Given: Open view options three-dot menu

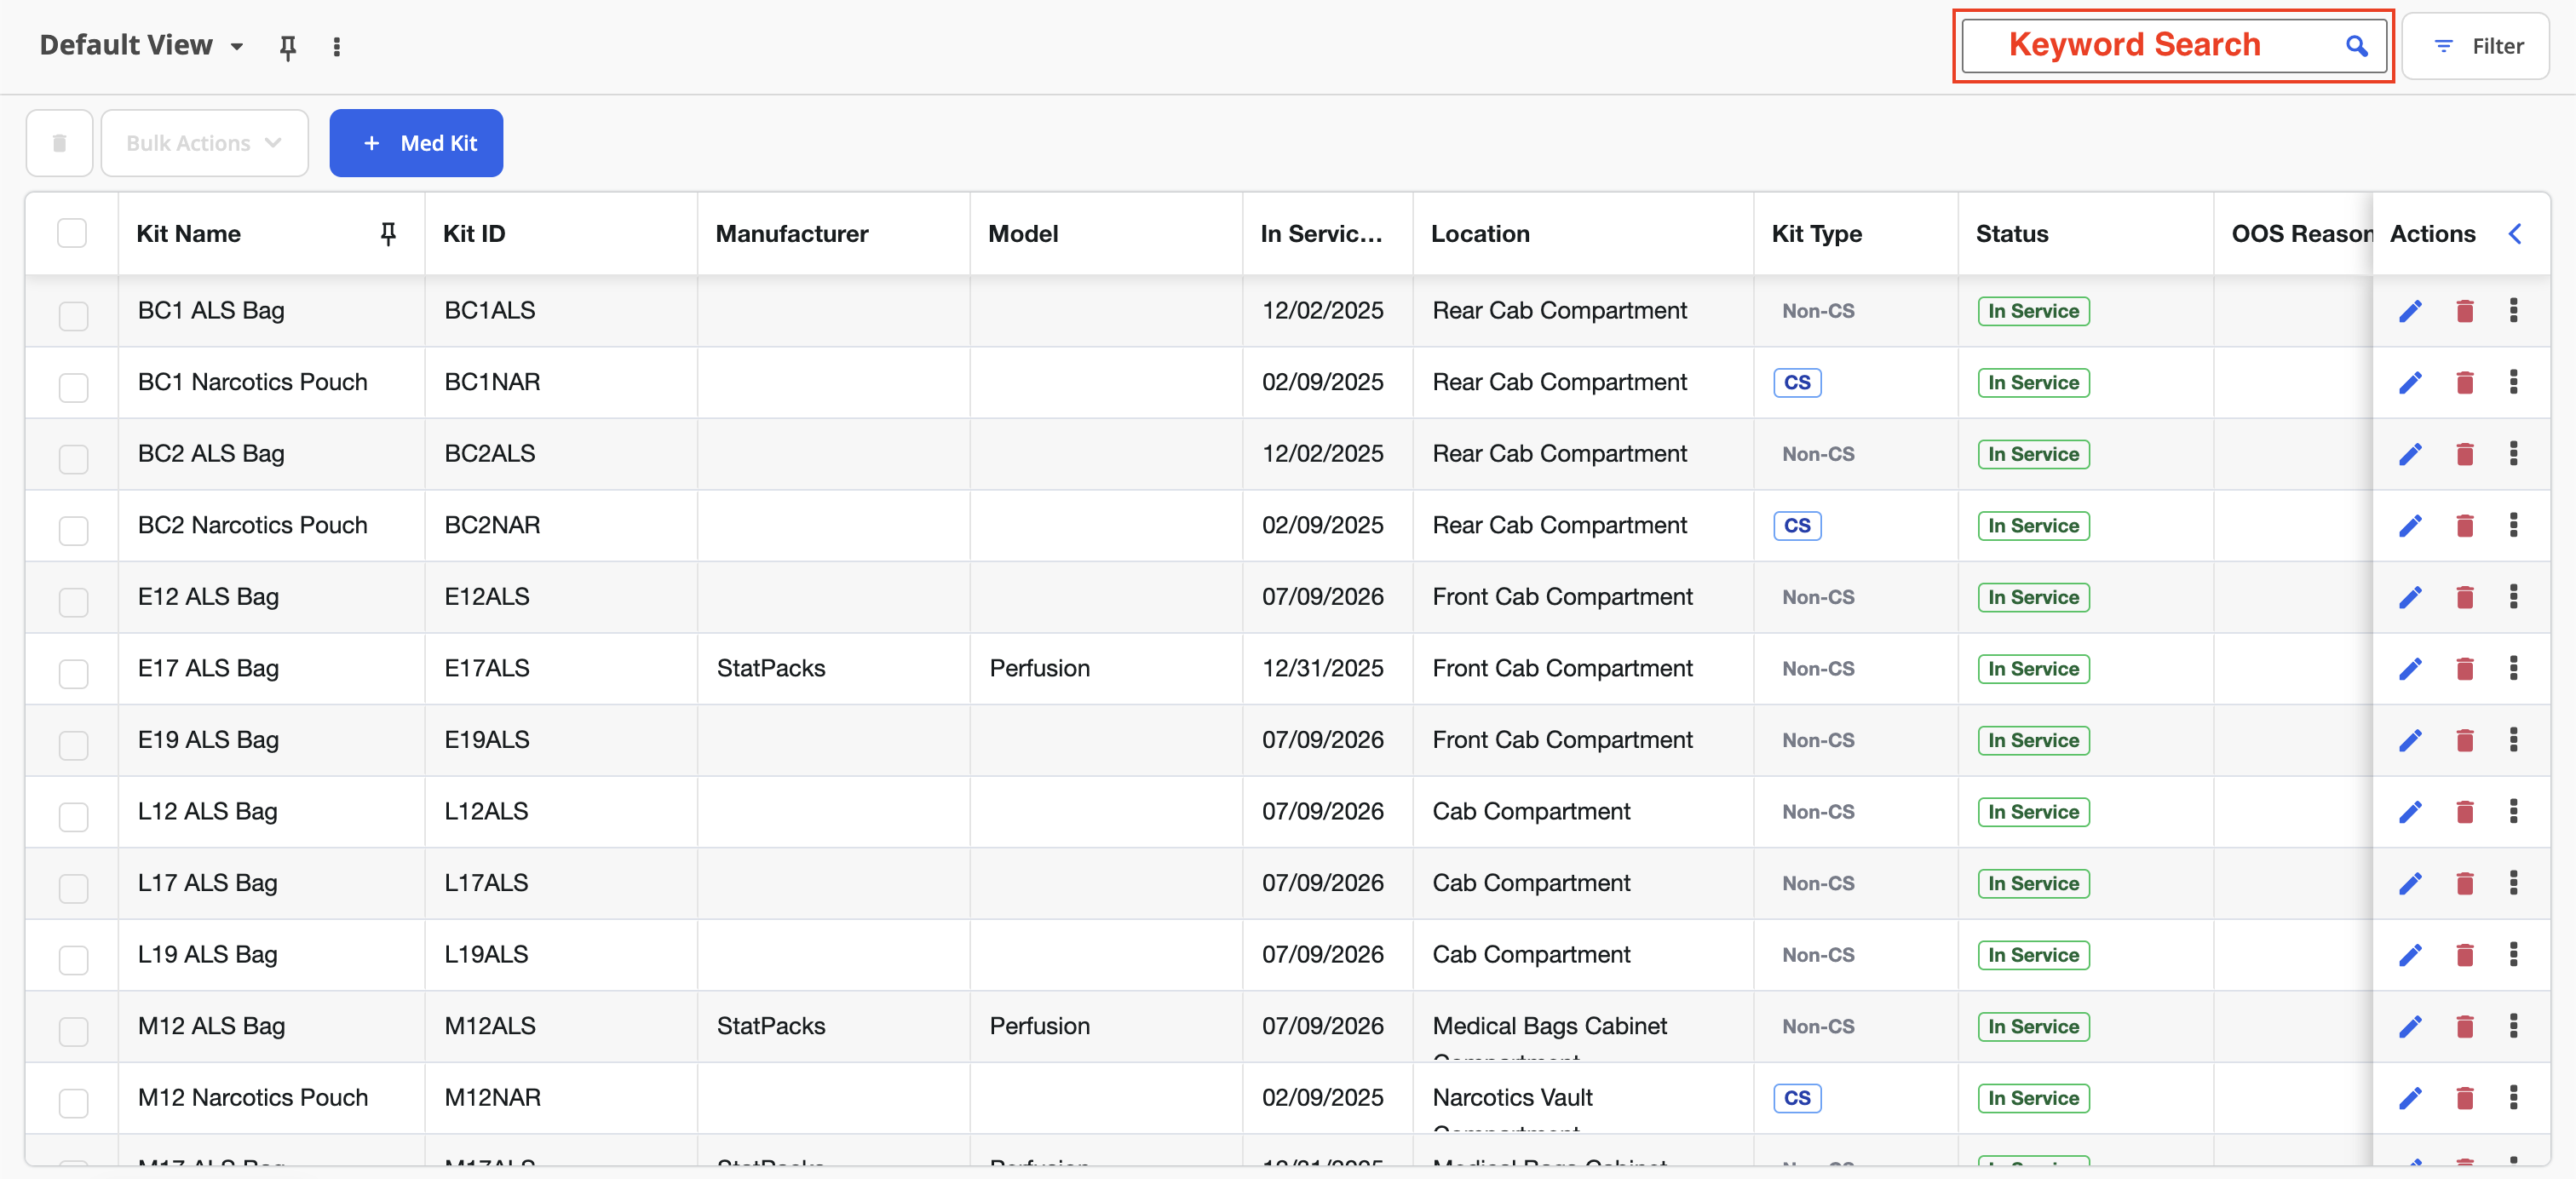Looking at the screenshot, I should [337, 47].
